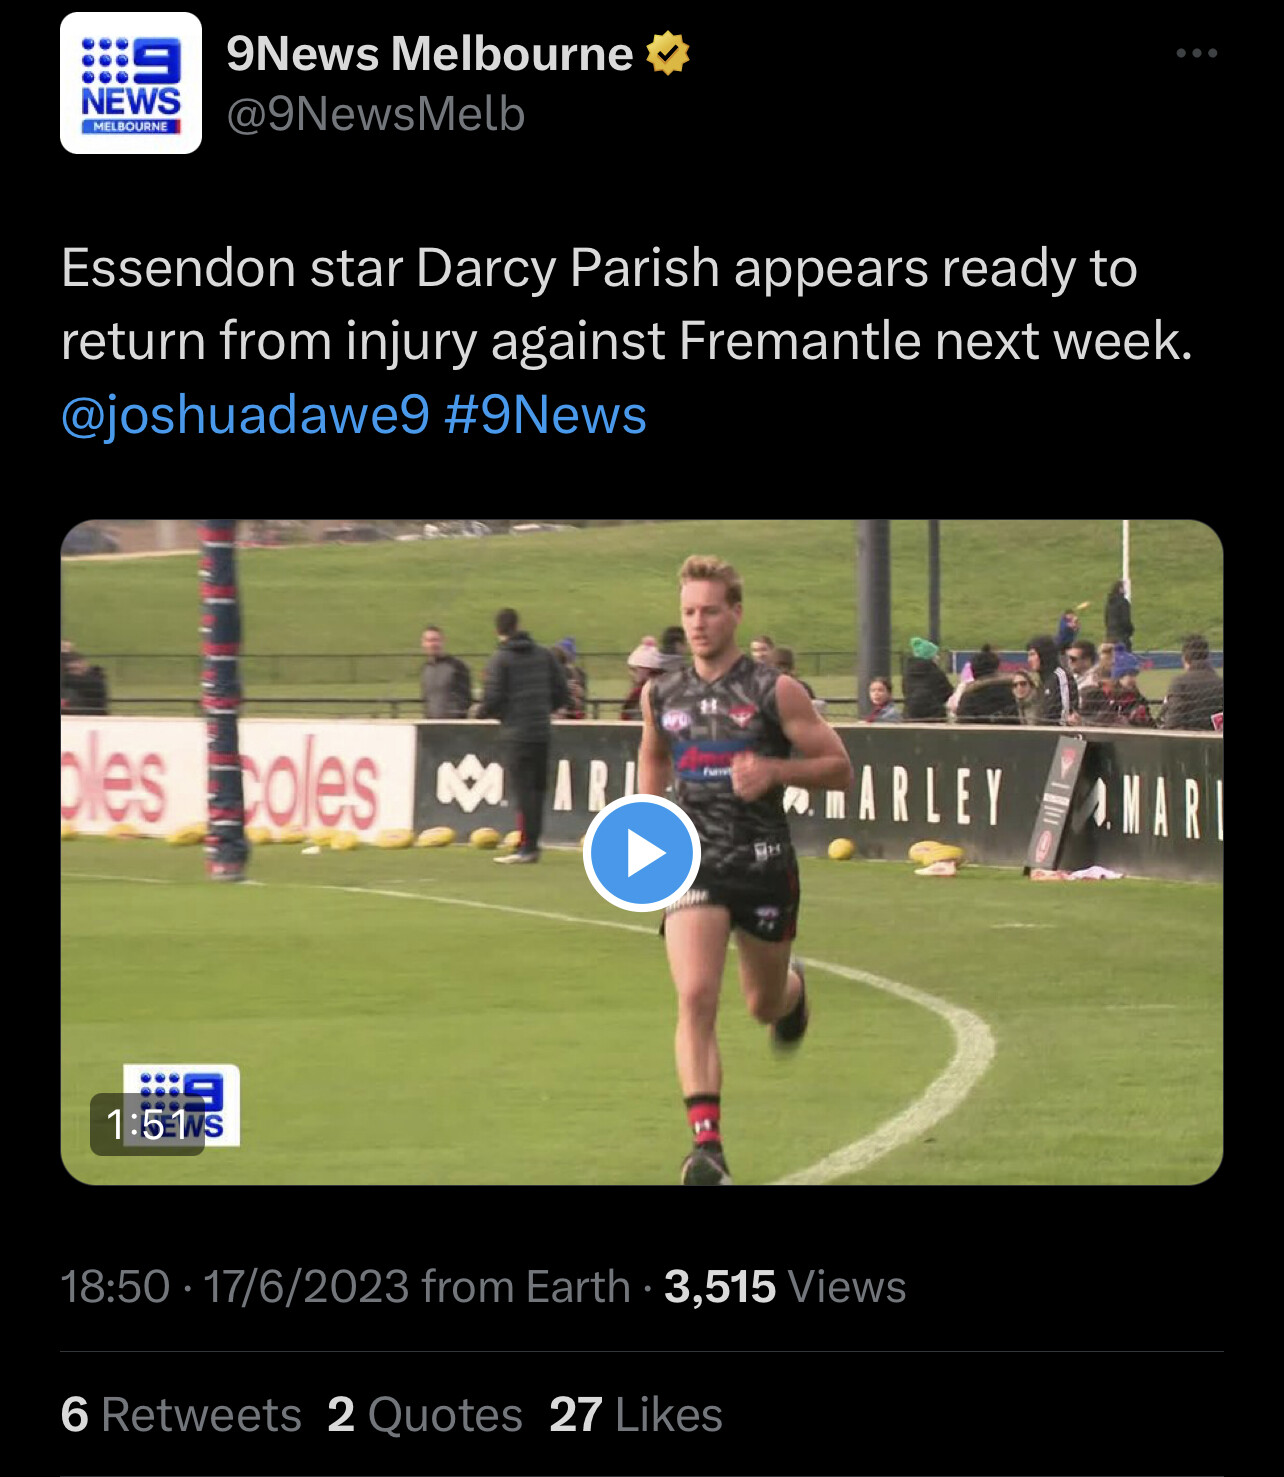Tap the 9News Melbourne display name

429,54
